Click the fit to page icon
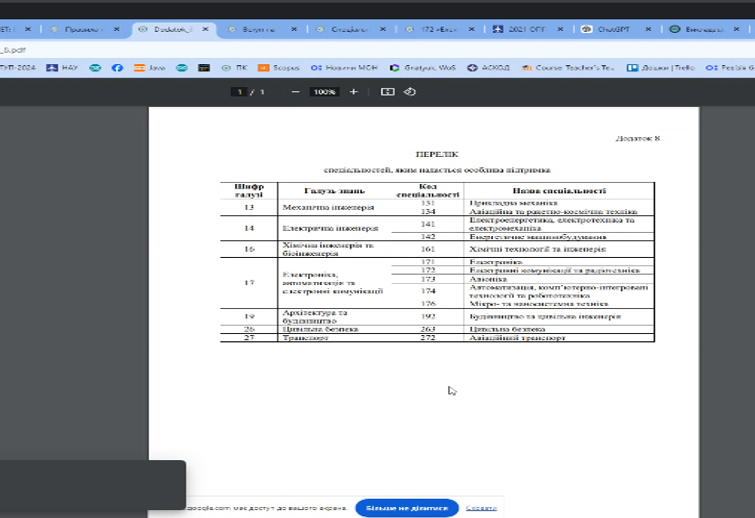755x518 pixels. tap(388, 92)
